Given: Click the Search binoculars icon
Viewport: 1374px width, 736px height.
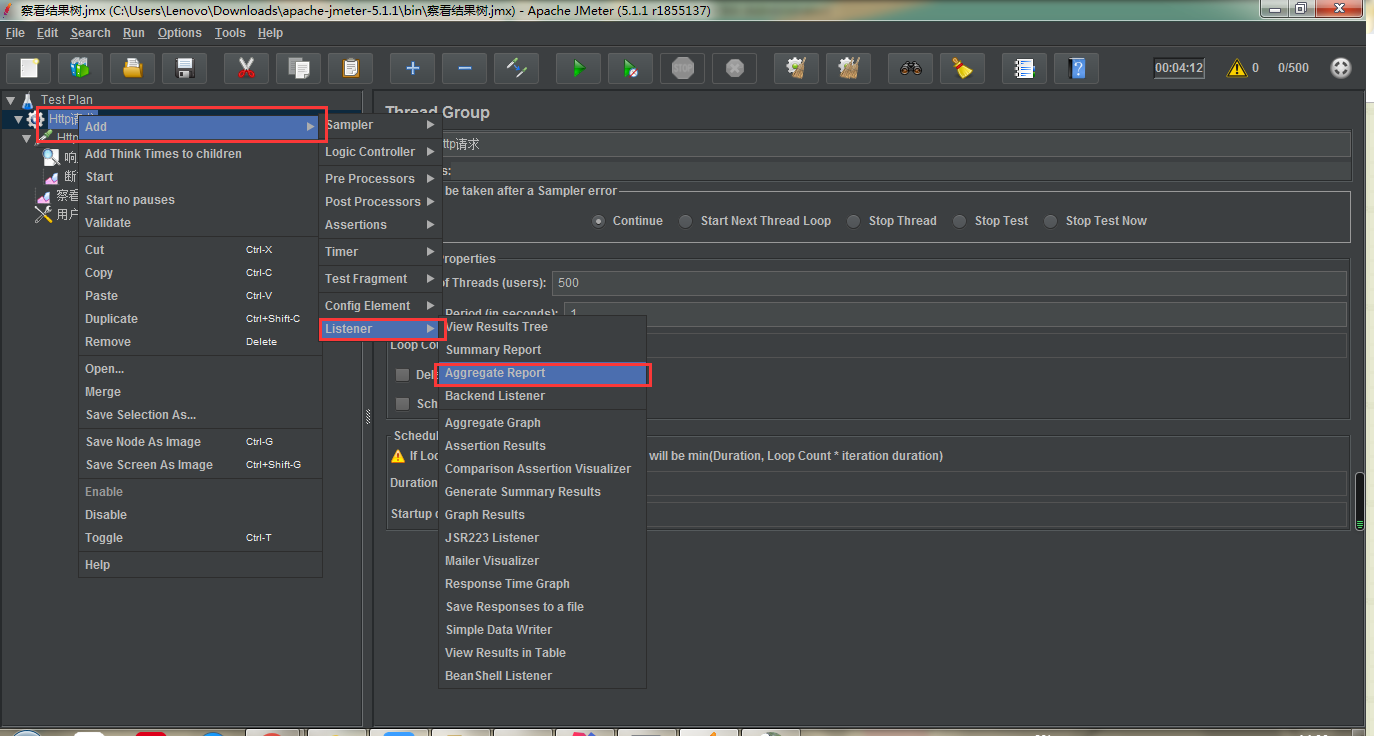Looking at the screenshot, I should click(x=910, y=68).
